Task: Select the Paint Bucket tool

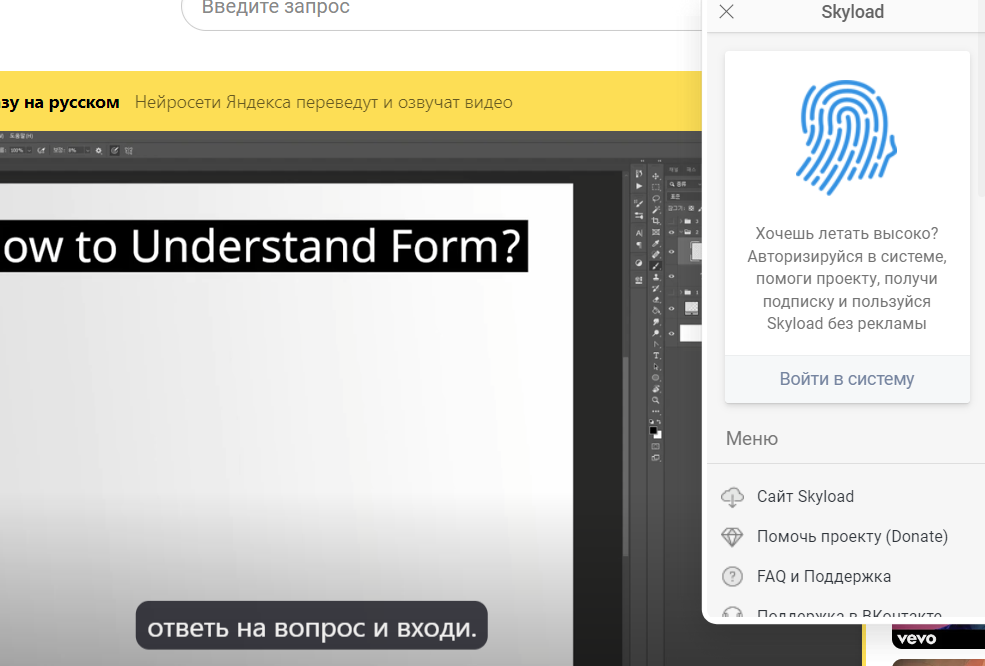Action: [656, 310]
